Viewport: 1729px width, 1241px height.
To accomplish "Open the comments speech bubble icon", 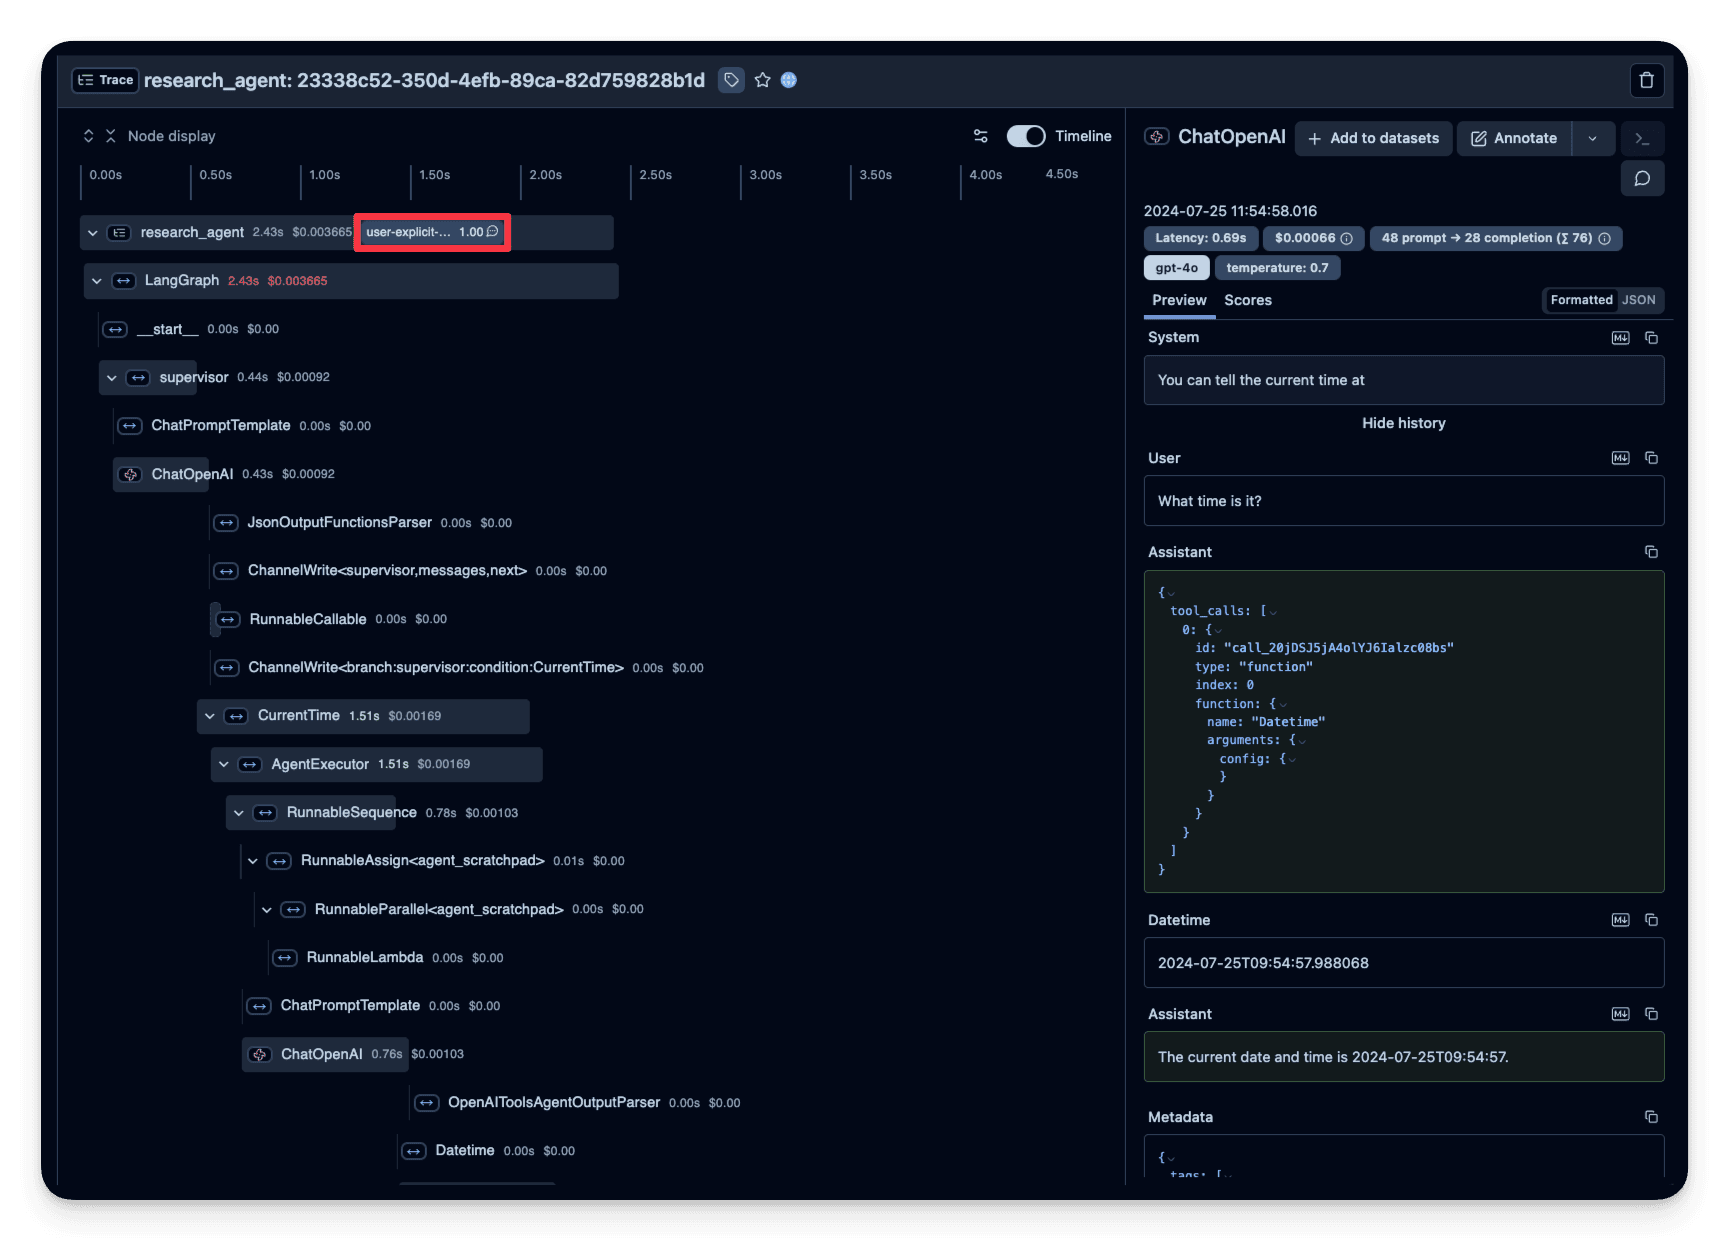I will click(x=1642, y=178).
